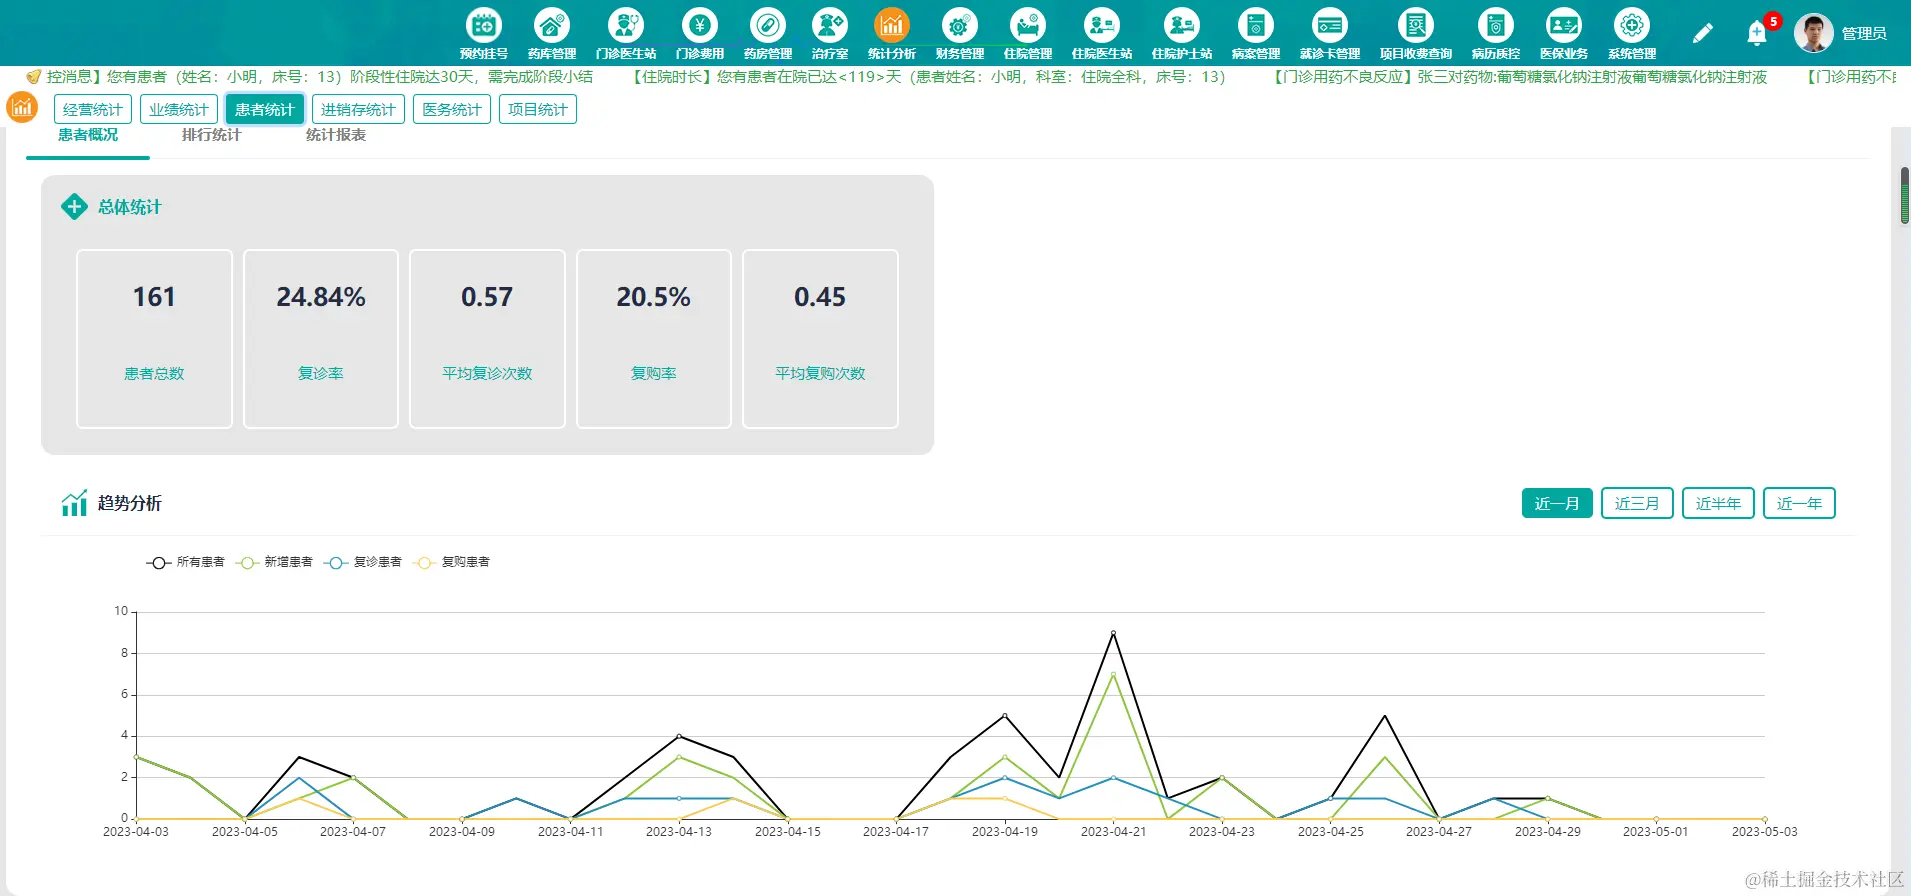This screenshot has width=1911, height=896.
Task: Click the green plus icon beside 总体统计
Action: pyautogui.click(x=74, y=207)
